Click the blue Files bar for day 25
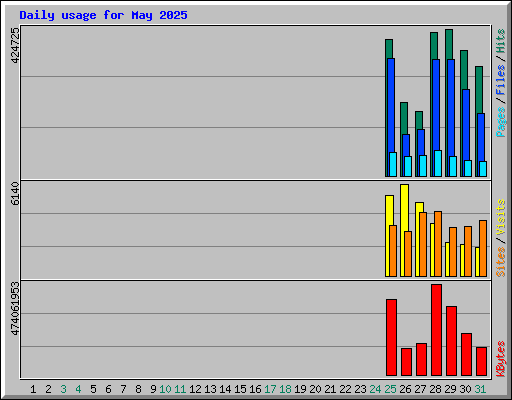The width and height of the screenshot is (512, 400). (x=391, y=105)
